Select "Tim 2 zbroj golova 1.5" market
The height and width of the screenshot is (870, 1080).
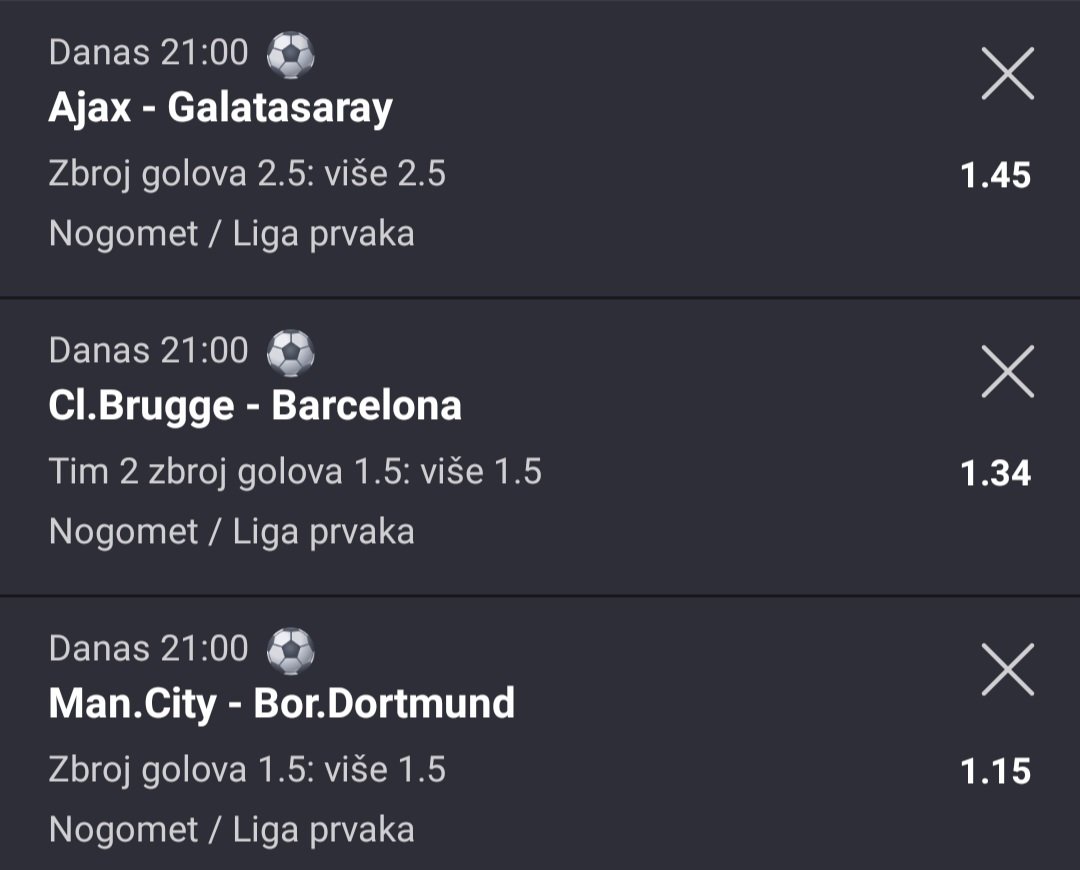tap(295, 472)
